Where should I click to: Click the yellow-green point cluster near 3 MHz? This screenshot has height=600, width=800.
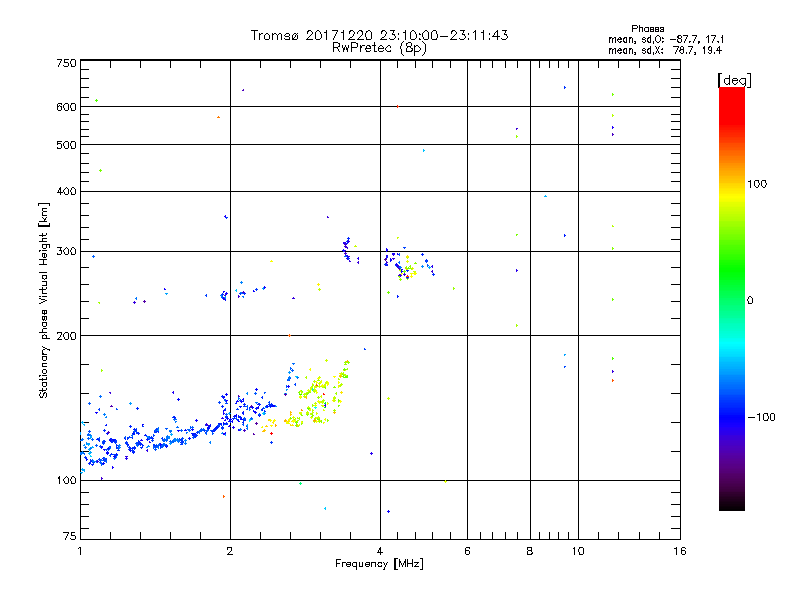316,395
